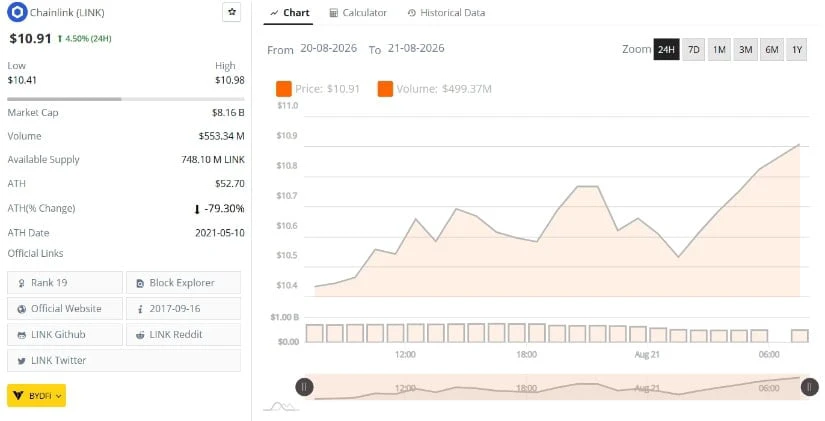This screenshot has width=825, height=421.
Task: Open the LINK Github link
Action: [65, 334]
